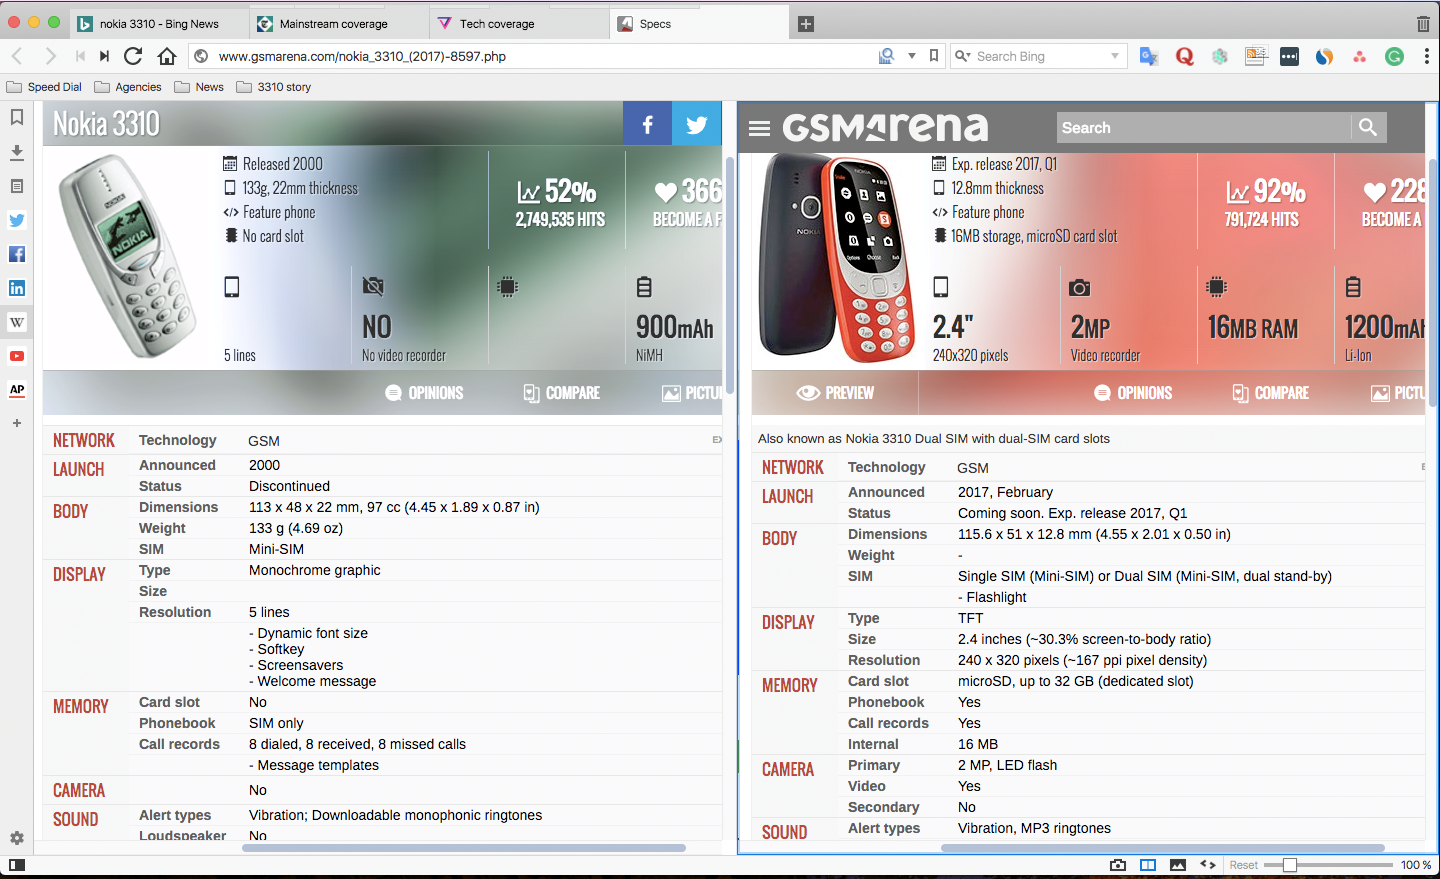Switch to nokia 3310 - Bing News tab
The image size is (1440, 879).
(x=158, y=24)
